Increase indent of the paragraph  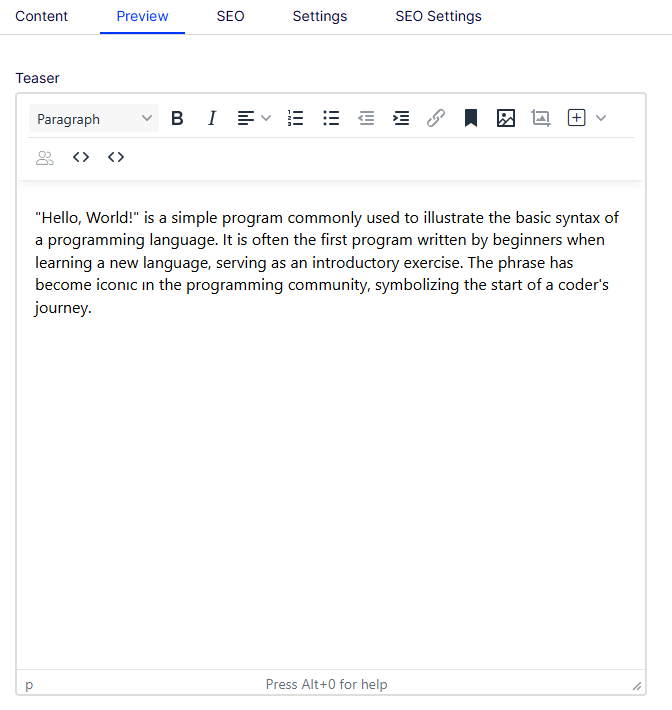[x=401, y=119]
